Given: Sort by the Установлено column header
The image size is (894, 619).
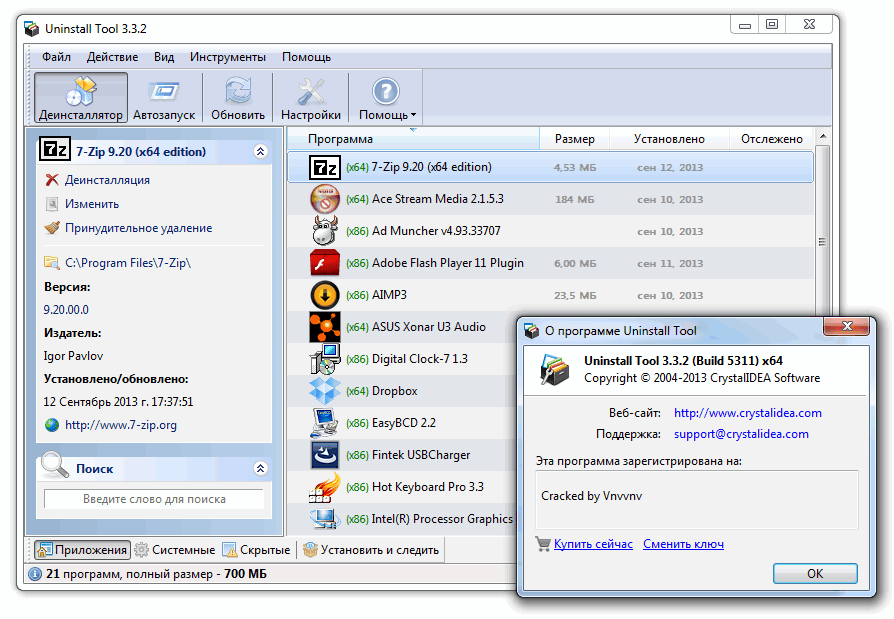Looking at the screenshot, I should click(x=669, y=139).
